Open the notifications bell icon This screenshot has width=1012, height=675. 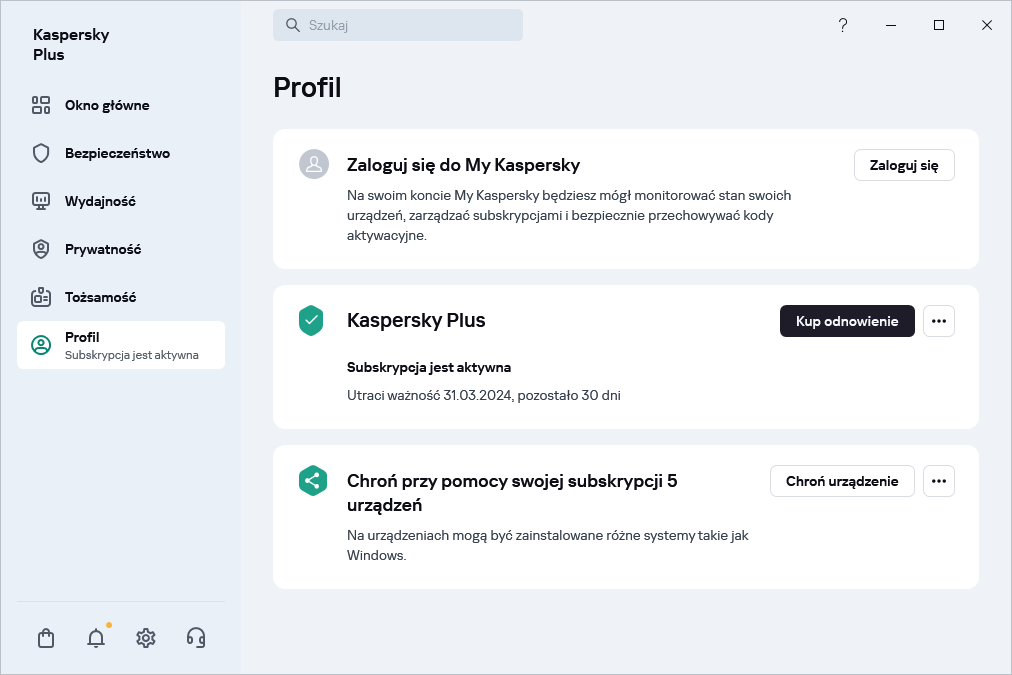point(96,638)
